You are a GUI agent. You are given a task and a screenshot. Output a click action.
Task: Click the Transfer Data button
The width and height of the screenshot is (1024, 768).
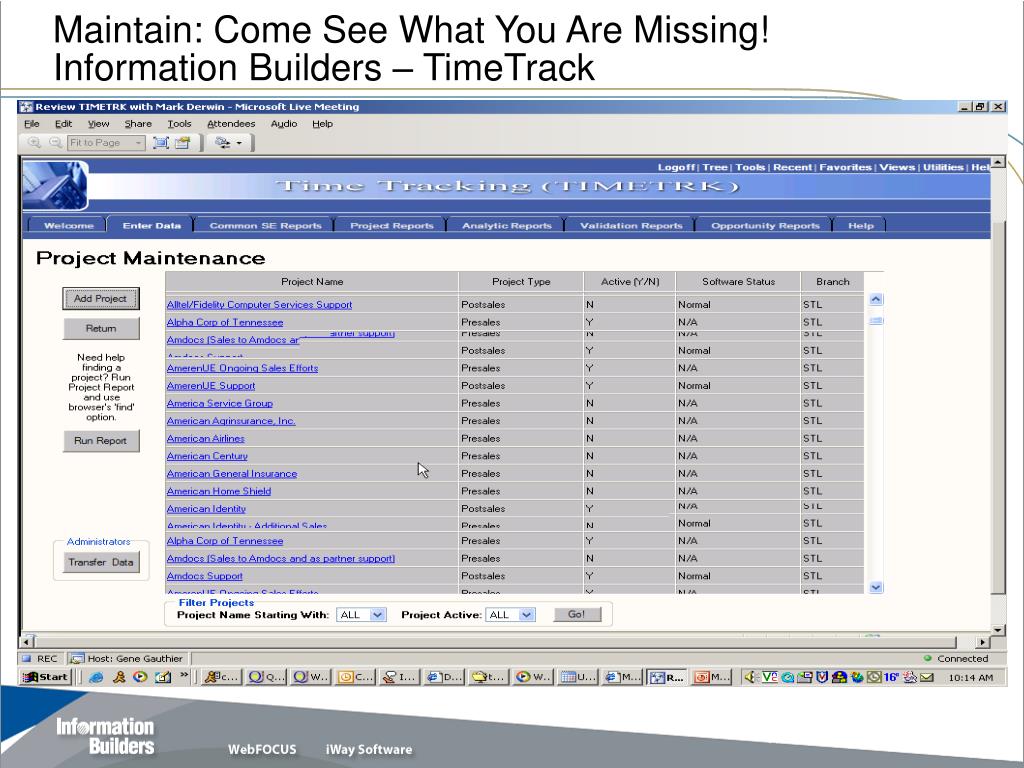tap(101, 562)
